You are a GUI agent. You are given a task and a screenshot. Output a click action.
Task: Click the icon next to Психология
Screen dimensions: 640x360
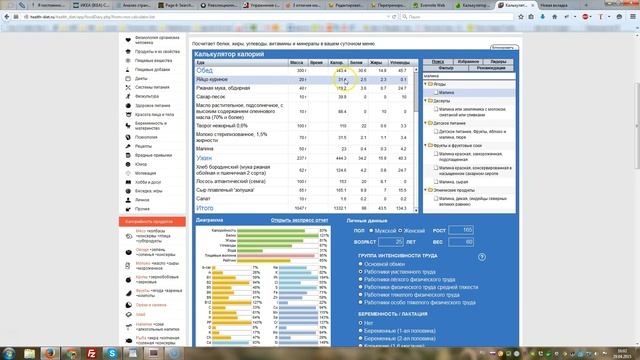pos(128,137)
